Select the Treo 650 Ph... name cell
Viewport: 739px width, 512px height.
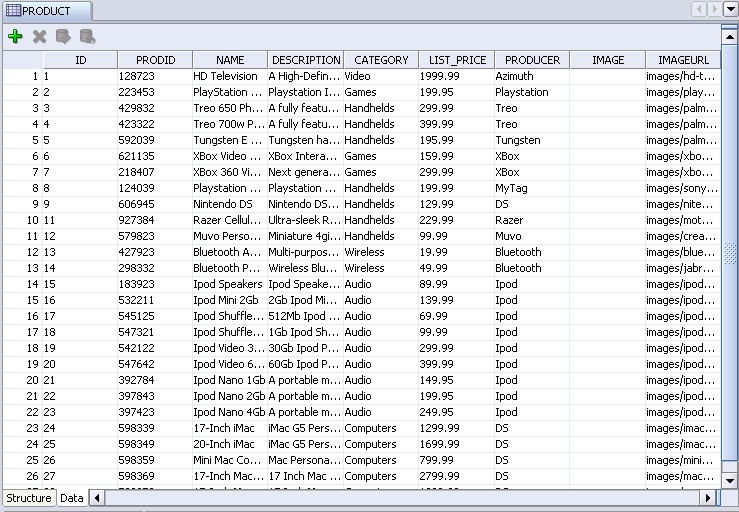pyautogui.click(x=230, y=108)
